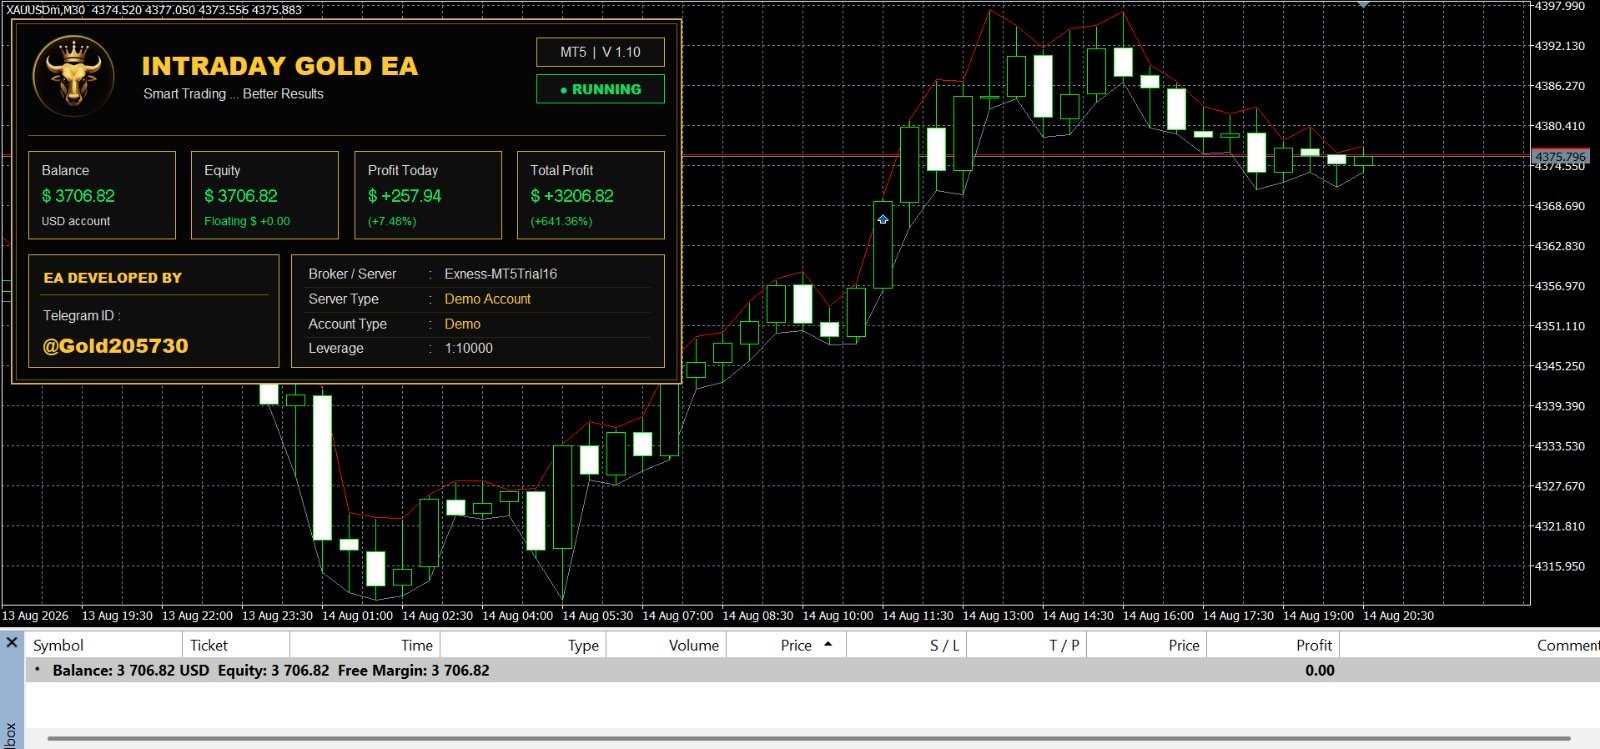Sort the trade table by Time column
1600x749 pixels.
click(x=365, y=645)
